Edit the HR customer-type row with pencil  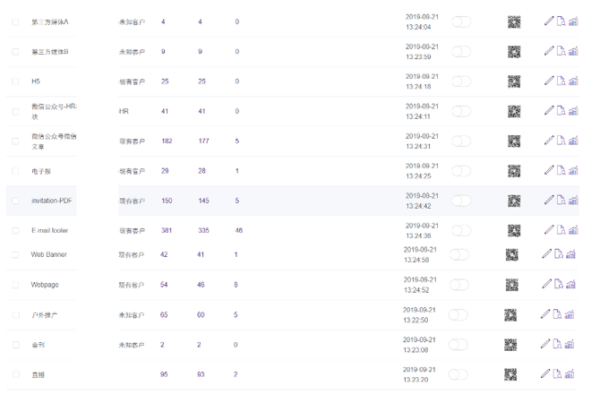click(x=549, y=111)
